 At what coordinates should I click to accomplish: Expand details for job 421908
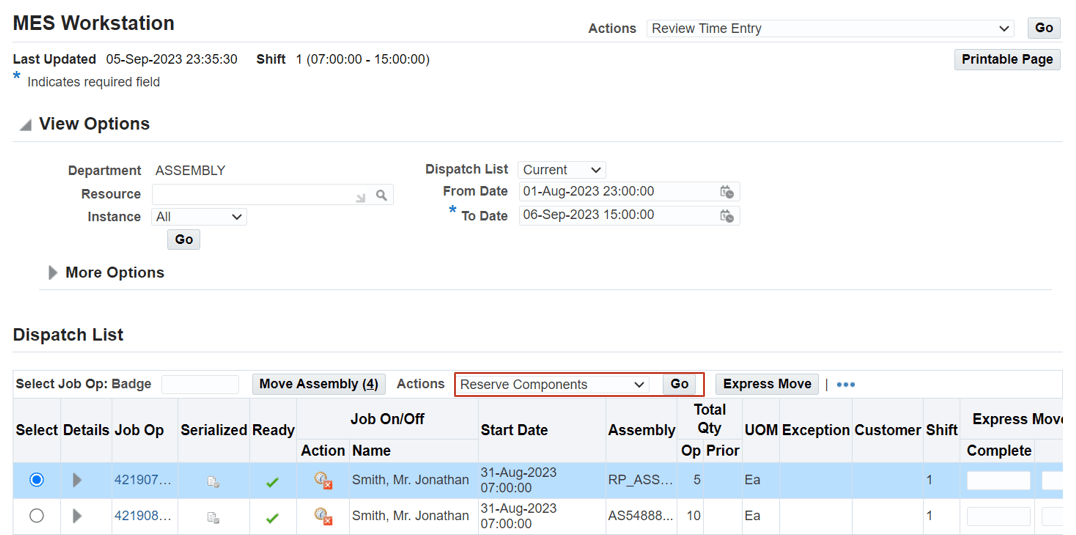click(x=77, y=515)
